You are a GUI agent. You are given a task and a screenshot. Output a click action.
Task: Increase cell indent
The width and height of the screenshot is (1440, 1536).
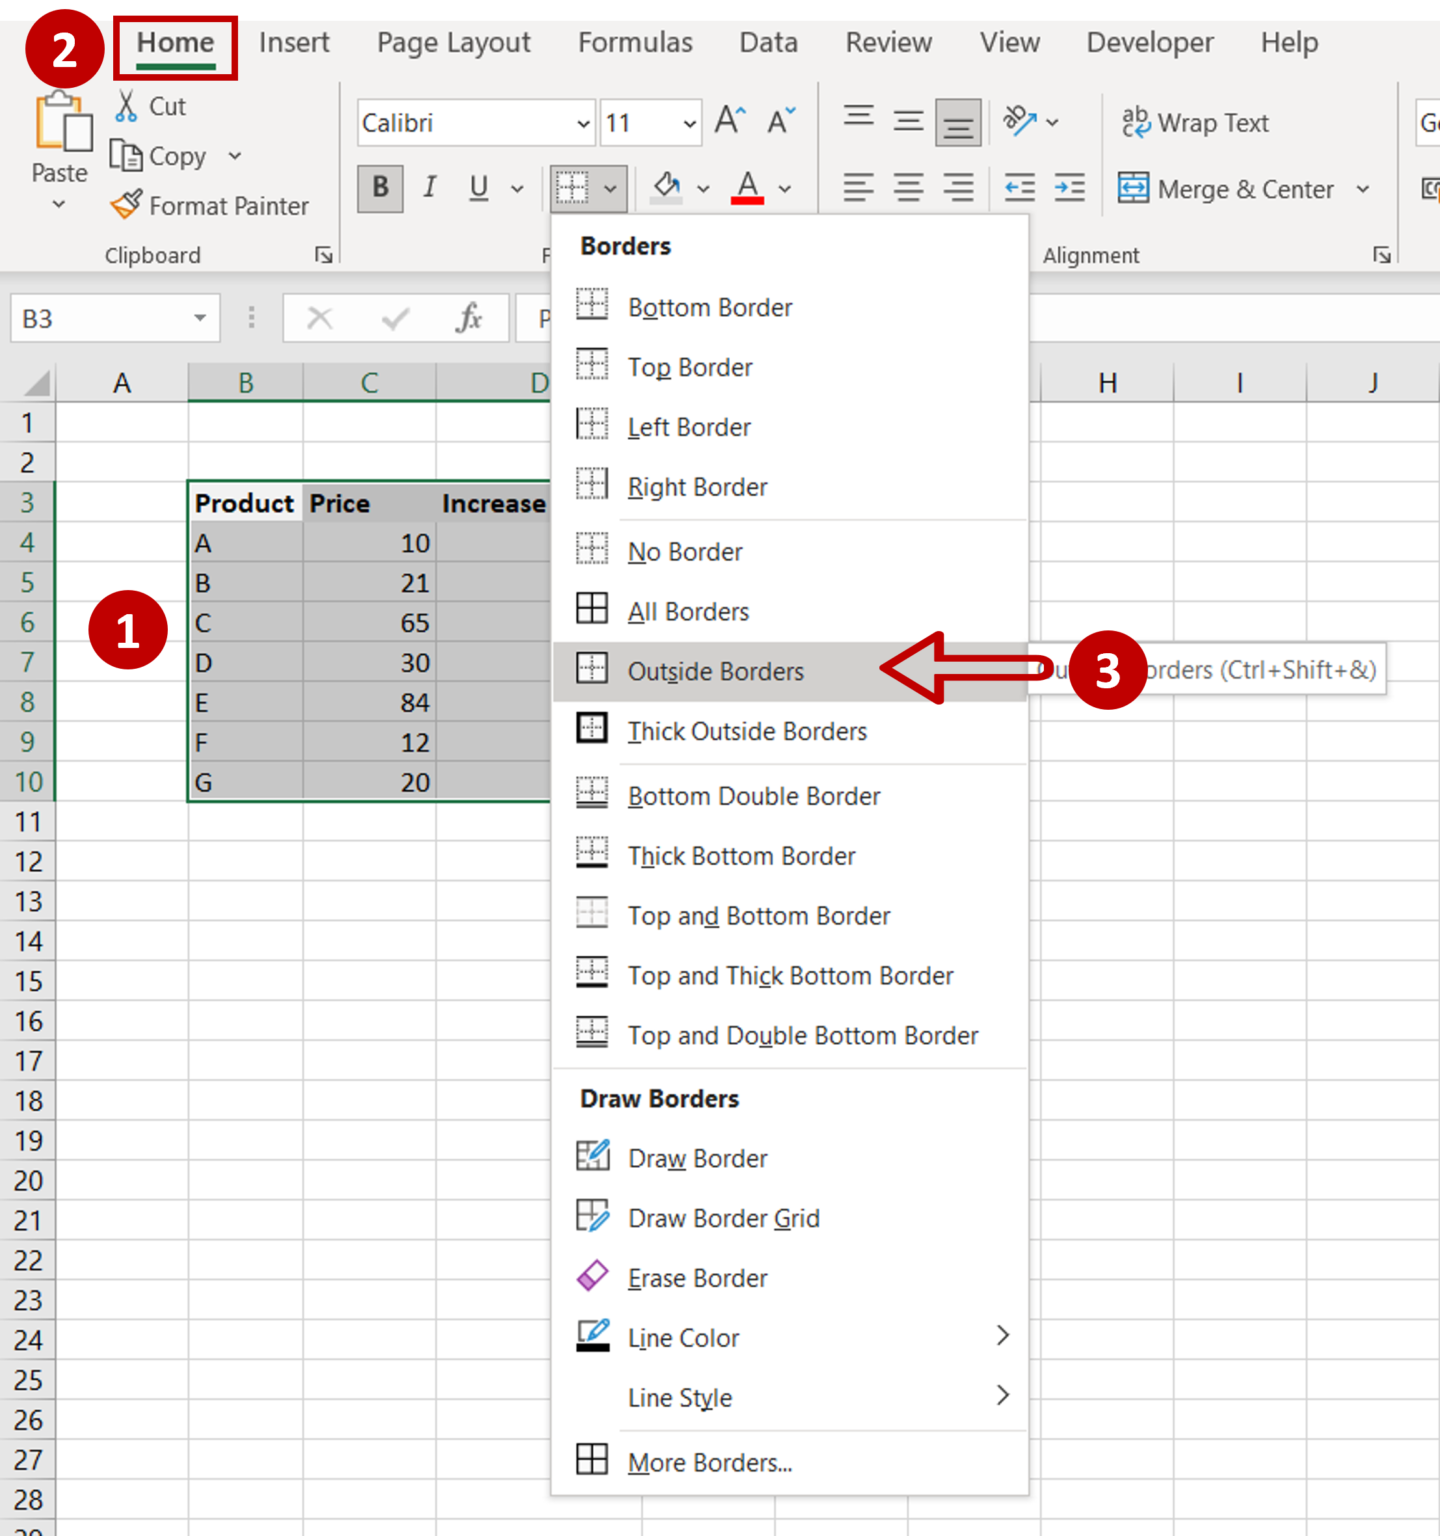(x=1069, y=188)
